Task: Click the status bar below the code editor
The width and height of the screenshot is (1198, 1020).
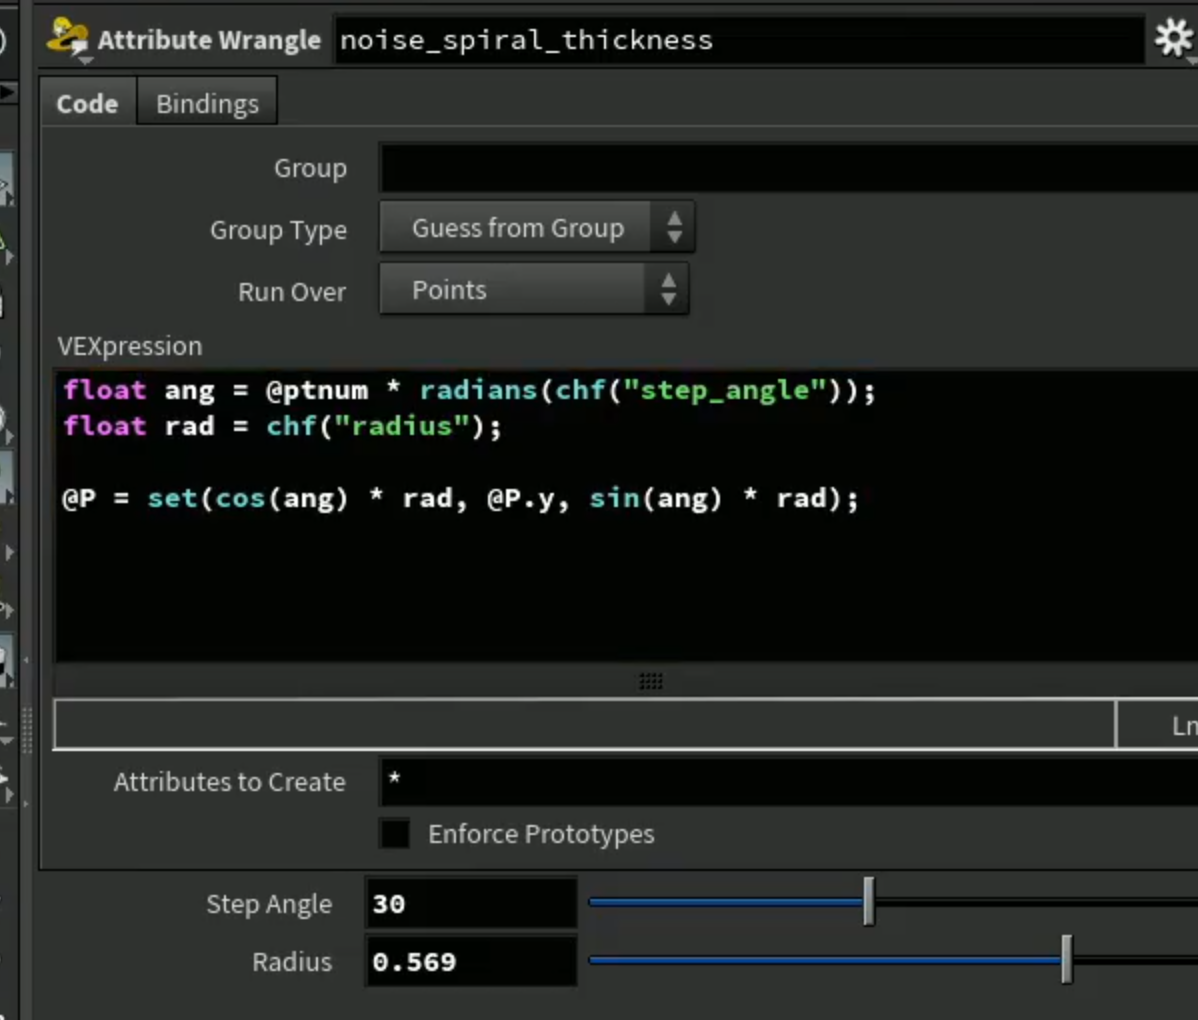Action: pyautogui.click(x=584, y=724)
